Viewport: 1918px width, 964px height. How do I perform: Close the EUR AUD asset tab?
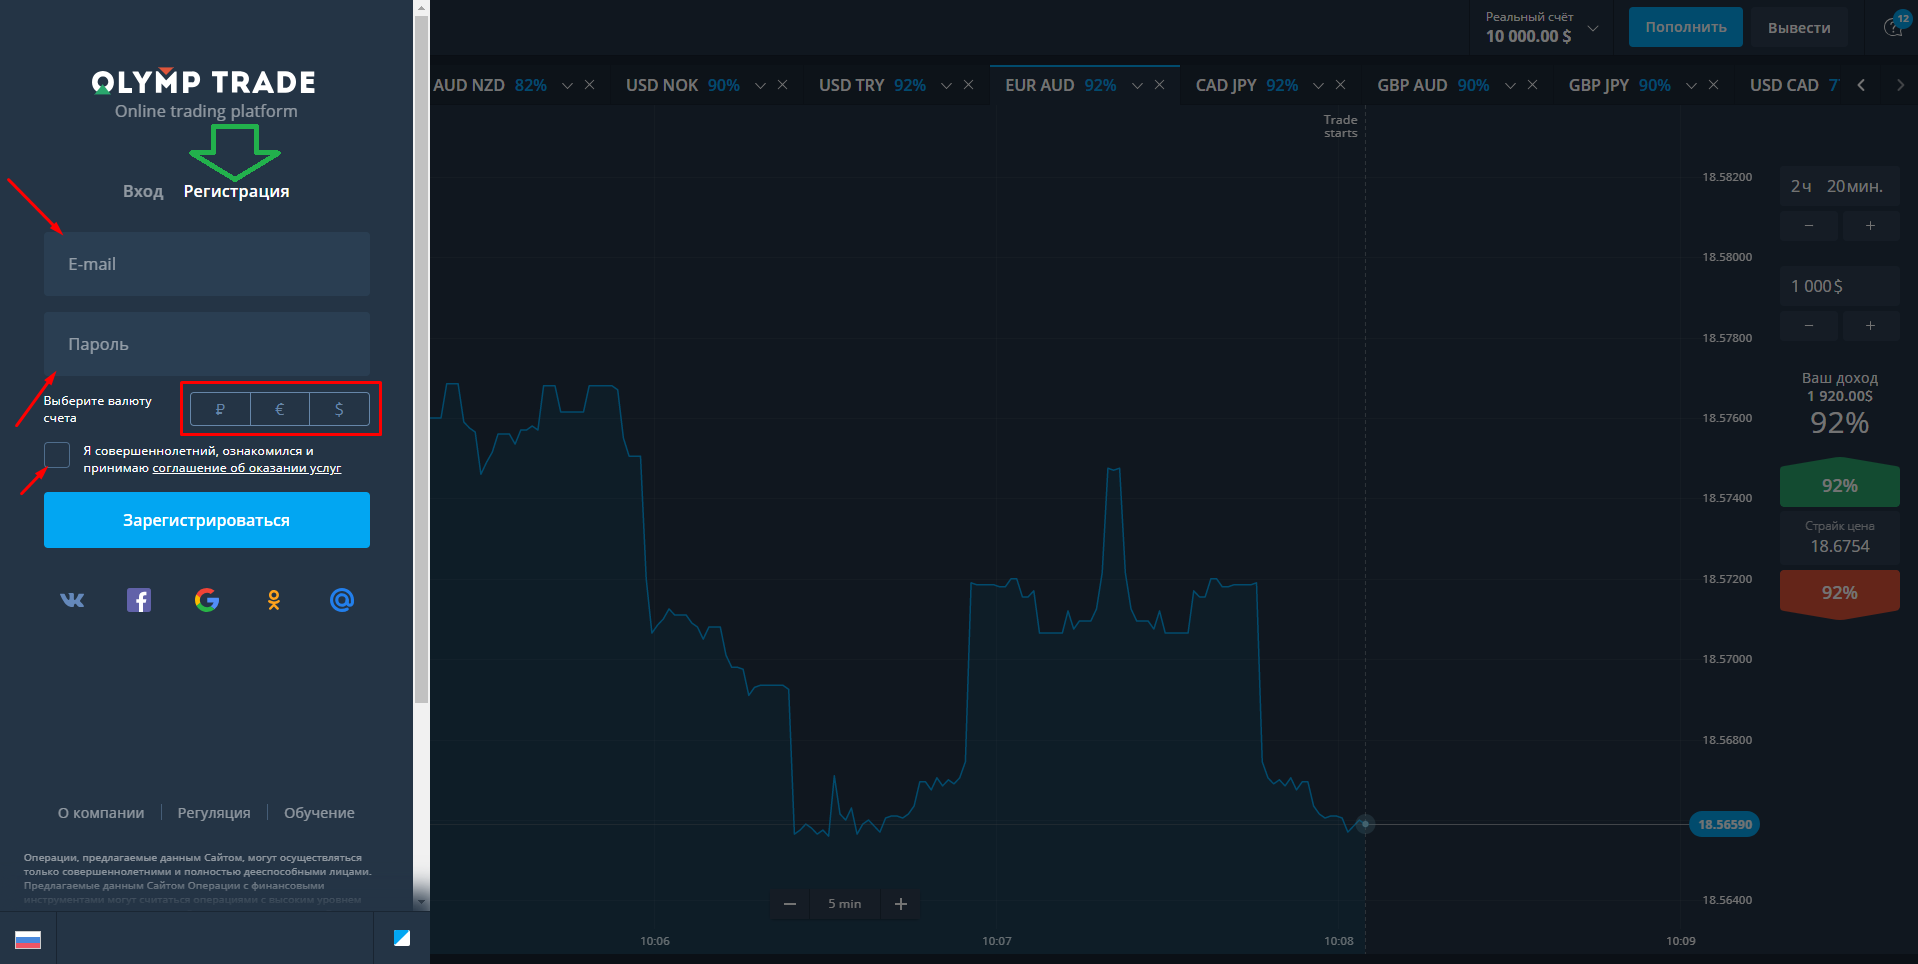point(1160,85)
